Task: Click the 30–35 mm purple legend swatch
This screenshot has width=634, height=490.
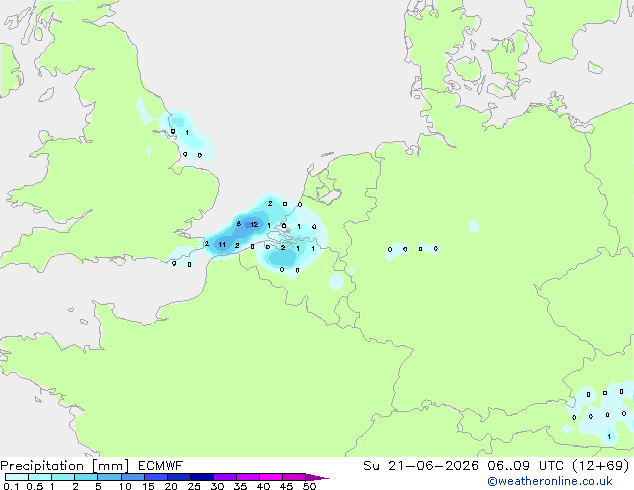Action: click(x=225, y=477)
